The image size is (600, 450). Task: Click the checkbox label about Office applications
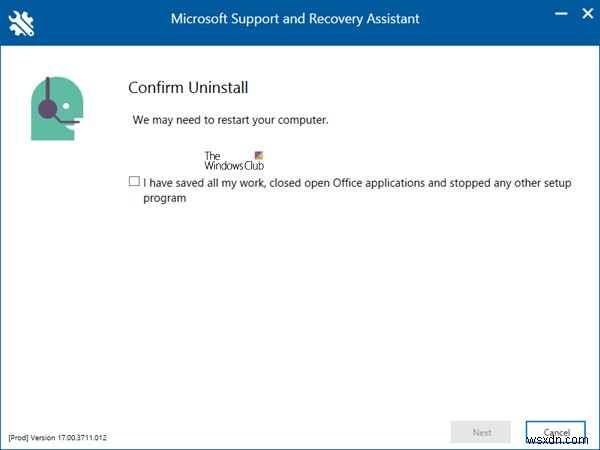tap(357, 190)
